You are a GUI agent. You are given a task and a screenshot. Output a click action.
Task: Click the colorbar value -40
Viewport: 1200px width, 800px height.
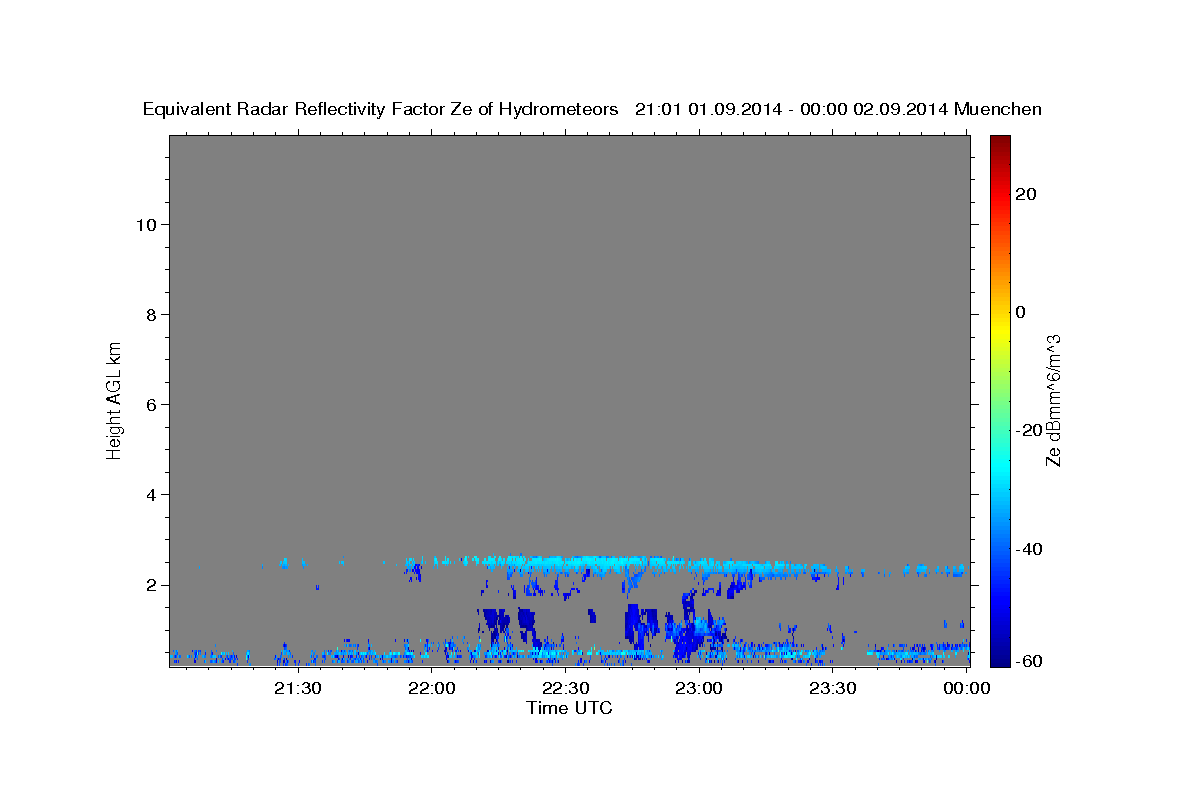1030,548
